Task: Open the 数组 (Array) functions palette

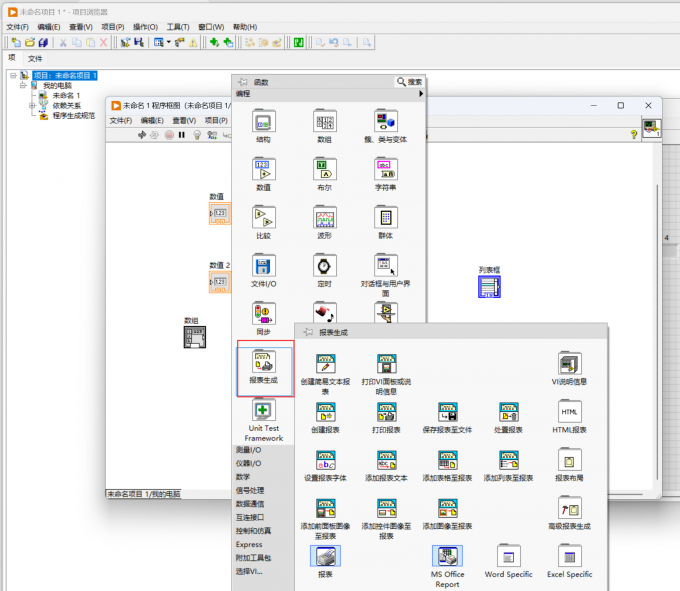Action: (325, 121)
